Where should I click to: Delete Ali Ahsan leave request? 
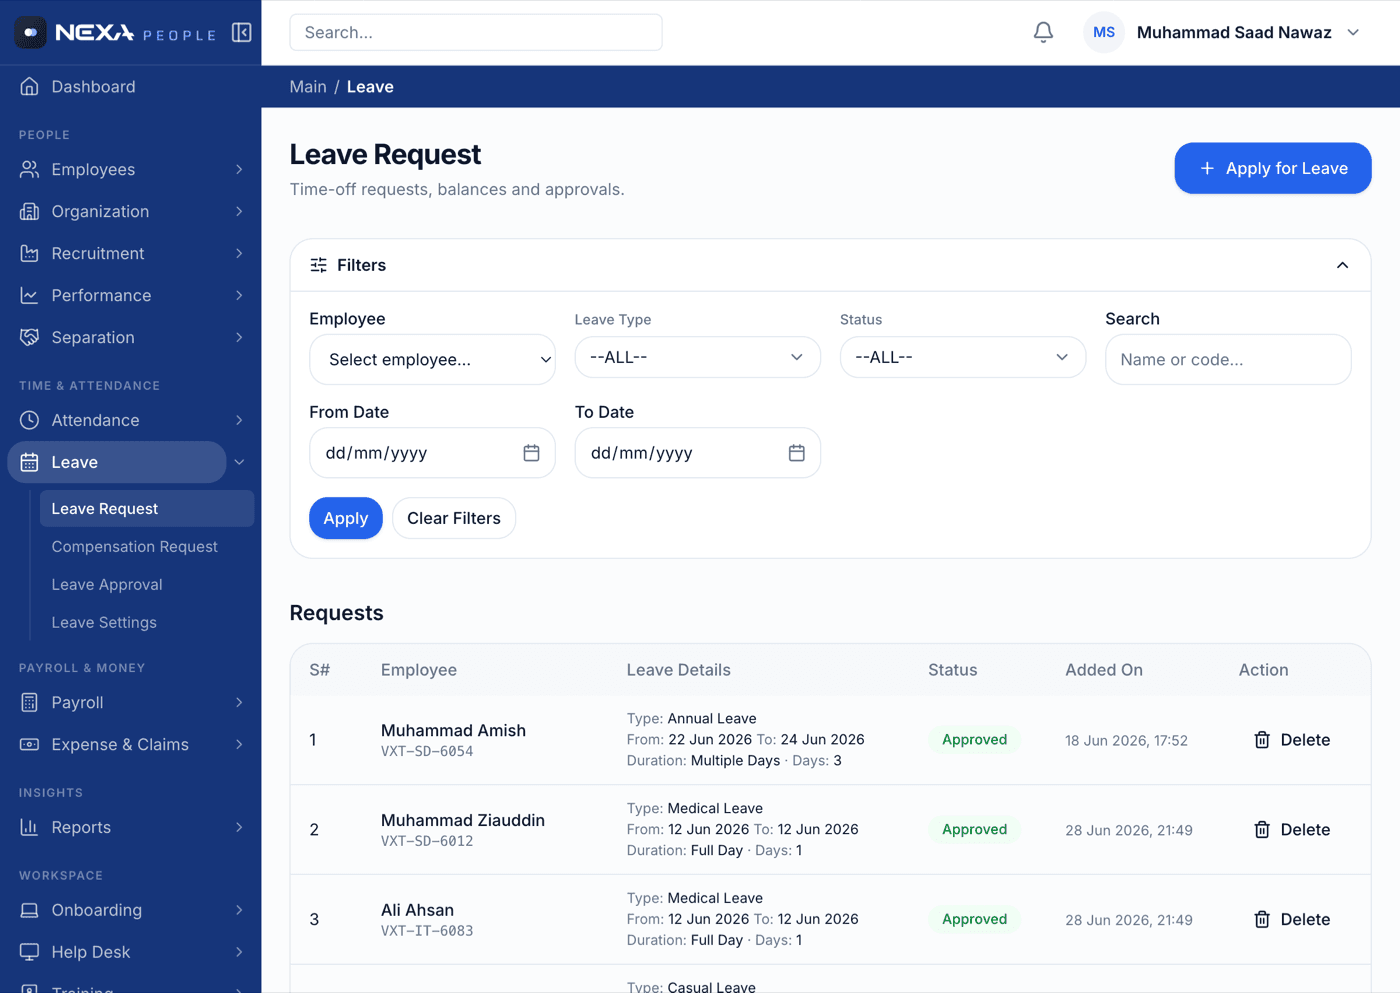[x=1292, y=920]
